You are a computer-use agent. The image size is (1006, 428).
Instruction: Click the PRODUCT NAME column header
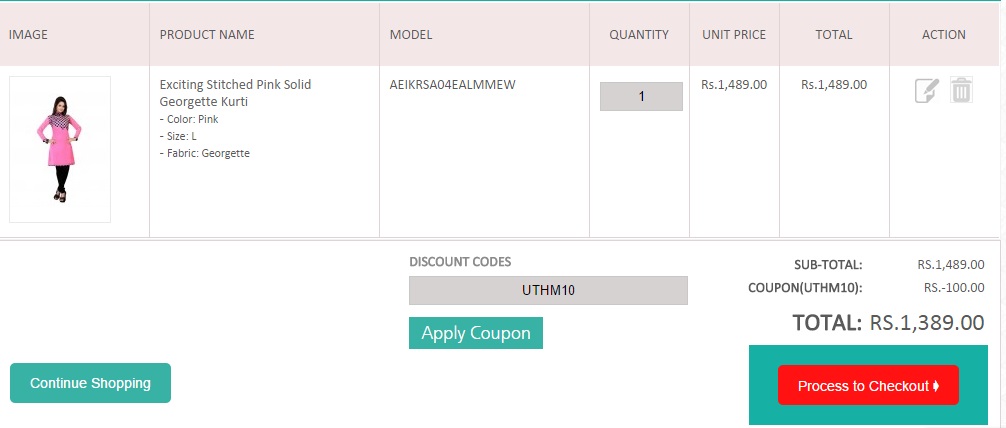point(207,35)
